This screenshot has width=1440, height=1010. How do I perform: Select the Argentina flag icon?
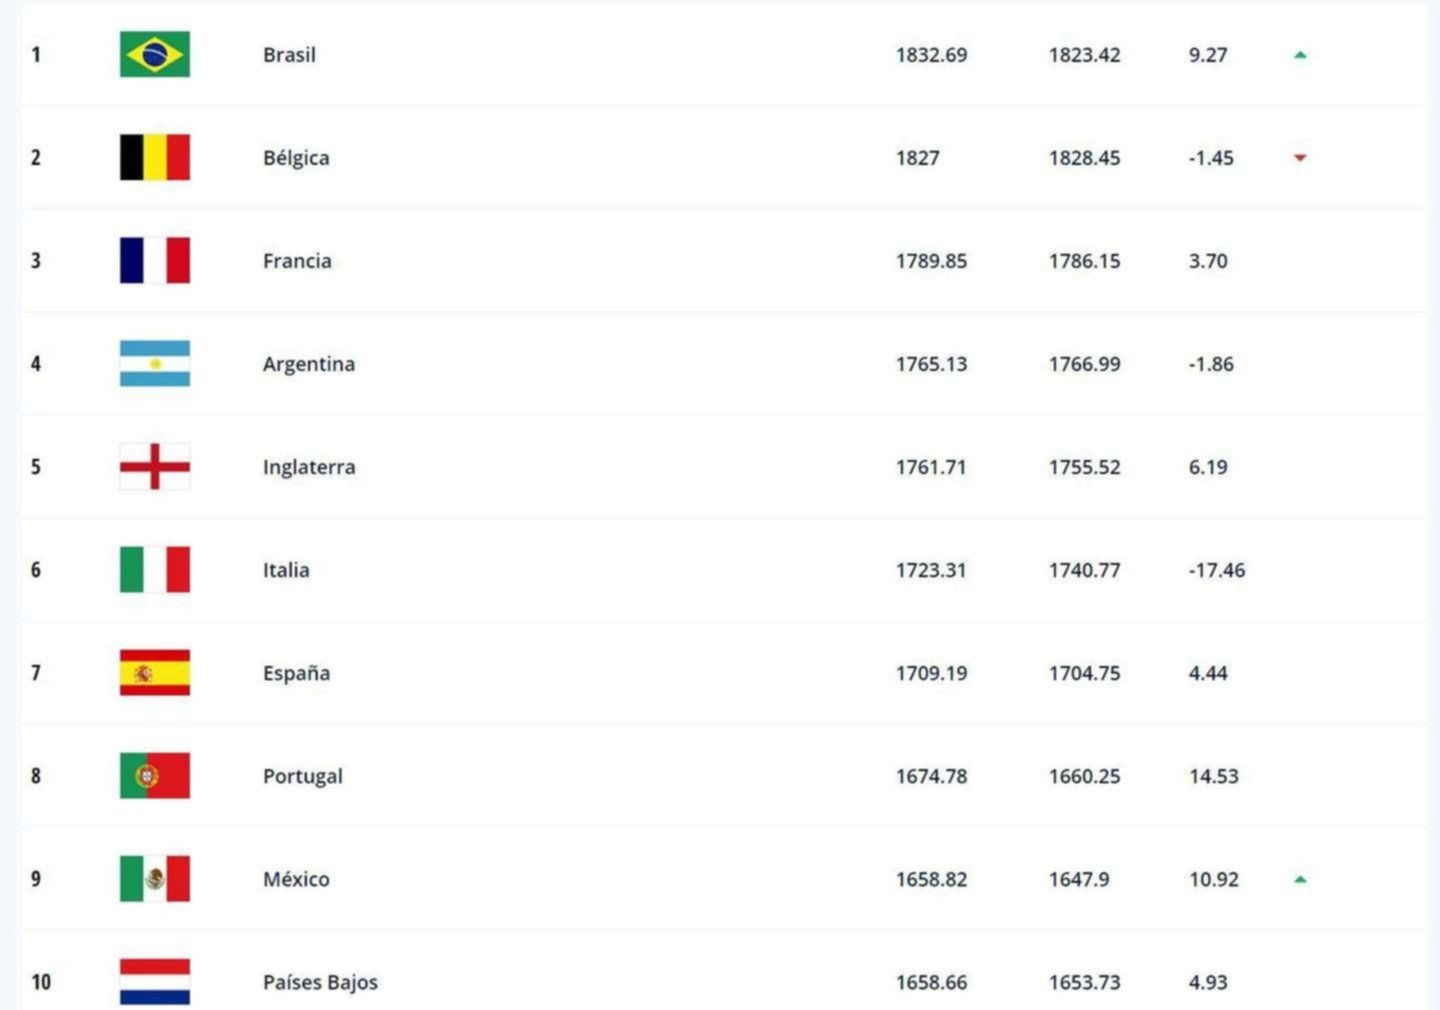tap(154, 363)
